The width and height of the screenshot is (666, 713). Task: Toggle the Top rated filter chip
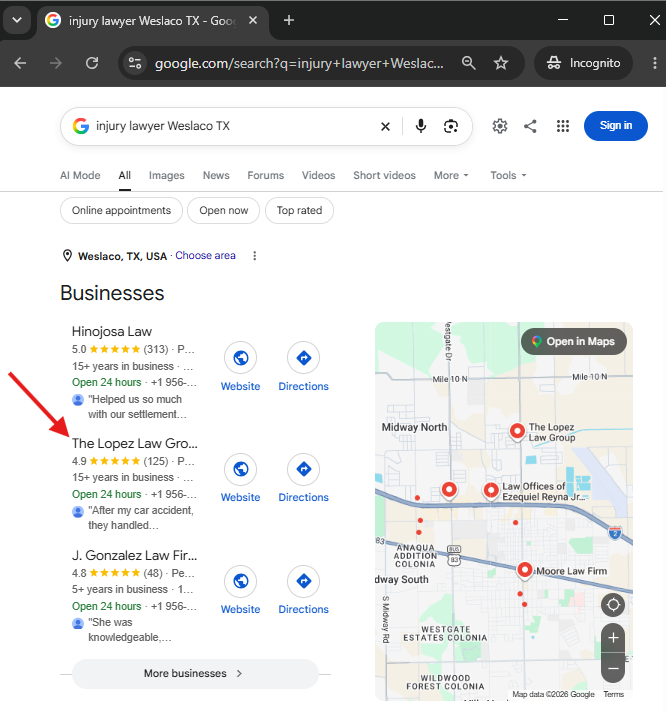(299, 211)
